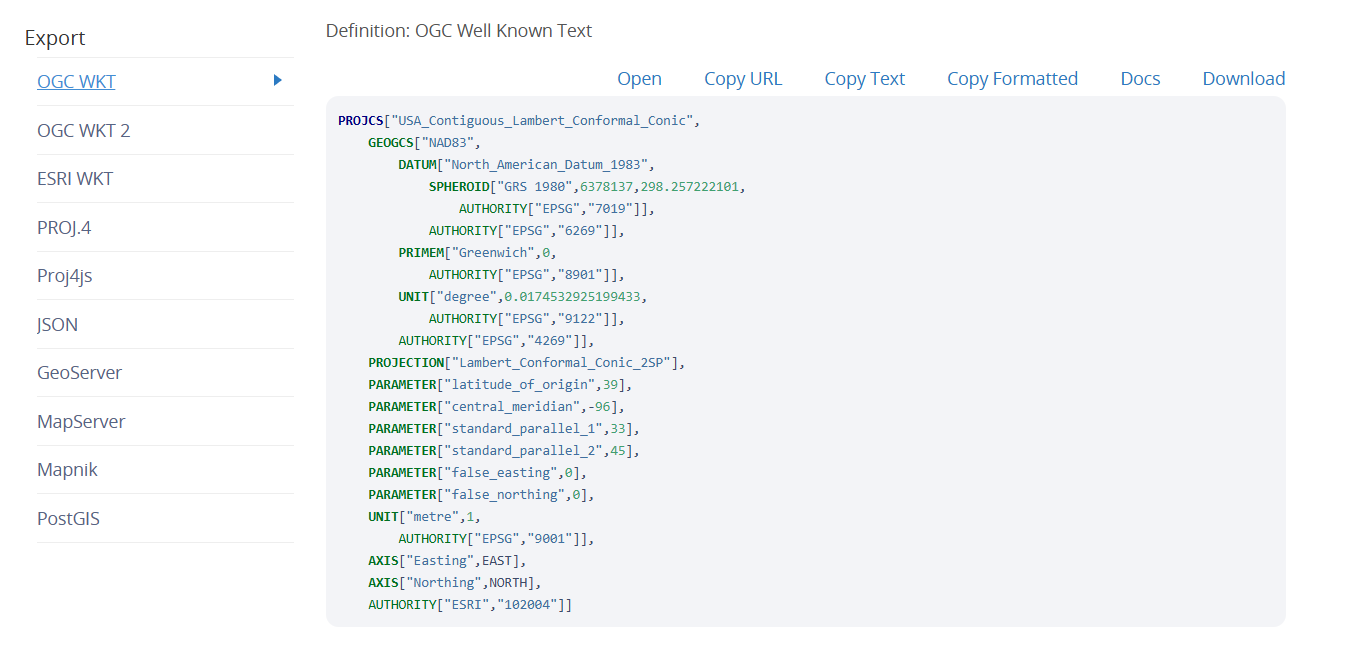Select the MapServer export option

point(81,422)
